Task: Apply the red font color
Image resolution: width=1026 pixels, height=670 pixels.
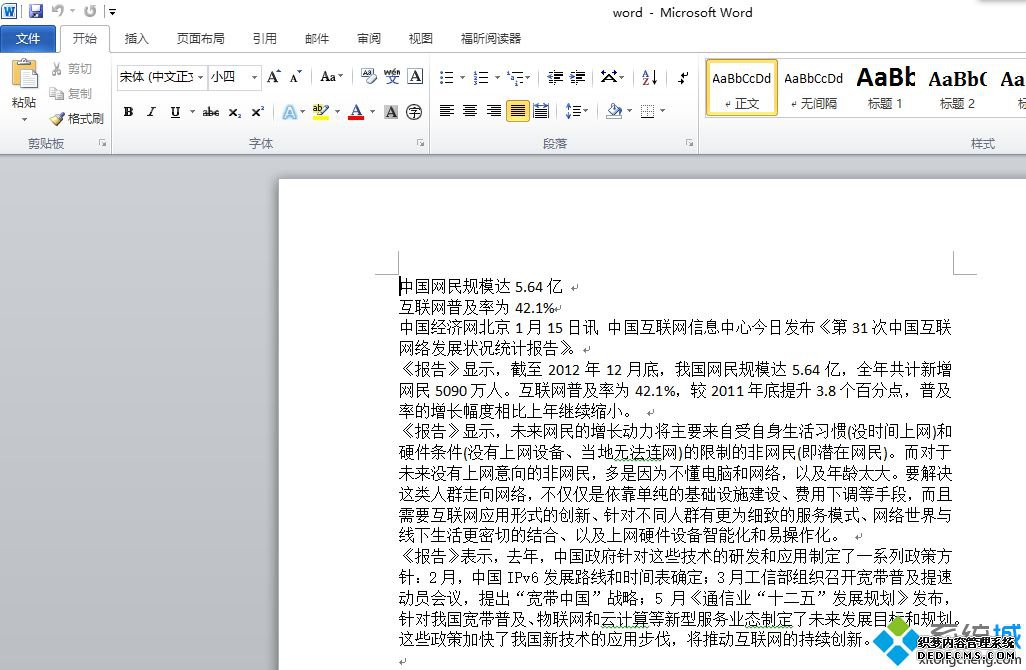Action: click(x=356, y=112)
